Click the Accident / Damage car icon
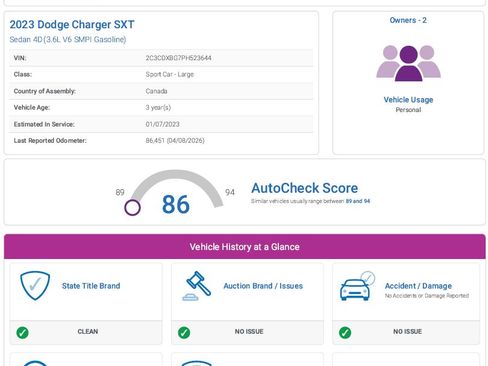 coord(357,286)
